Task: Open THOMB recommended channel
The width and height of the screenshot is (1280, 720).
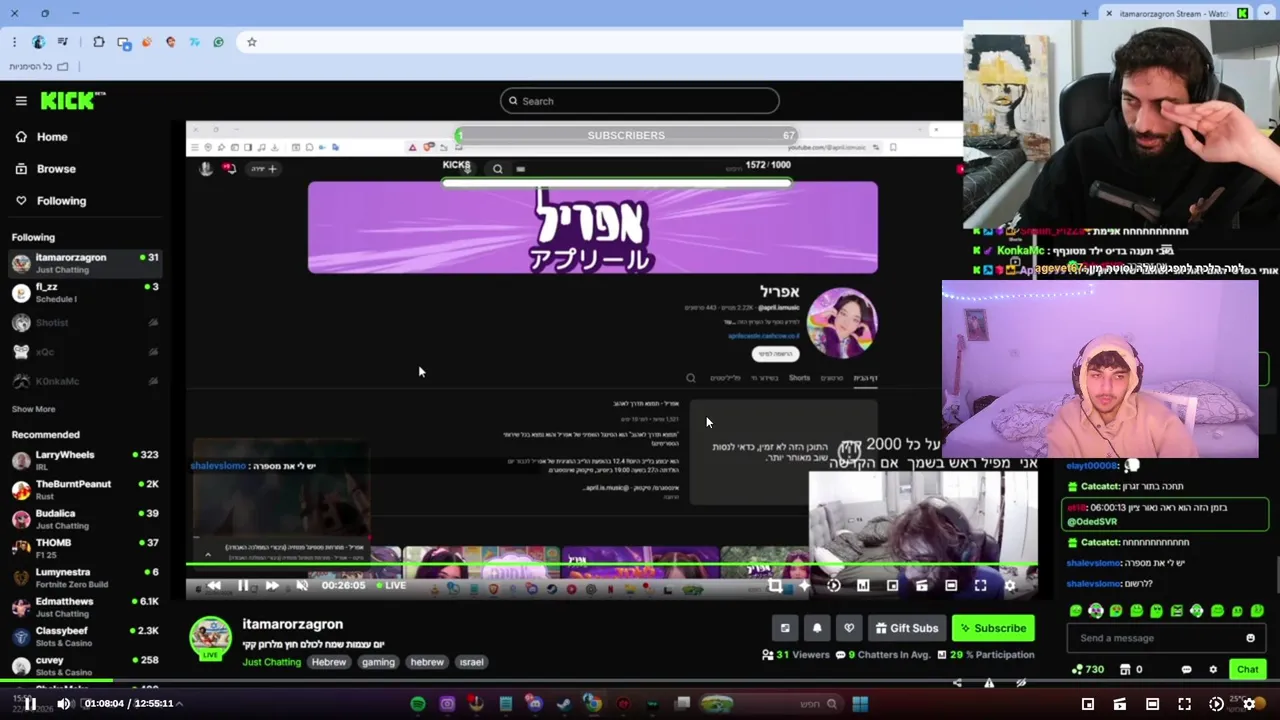Action: tap(85, 548)
